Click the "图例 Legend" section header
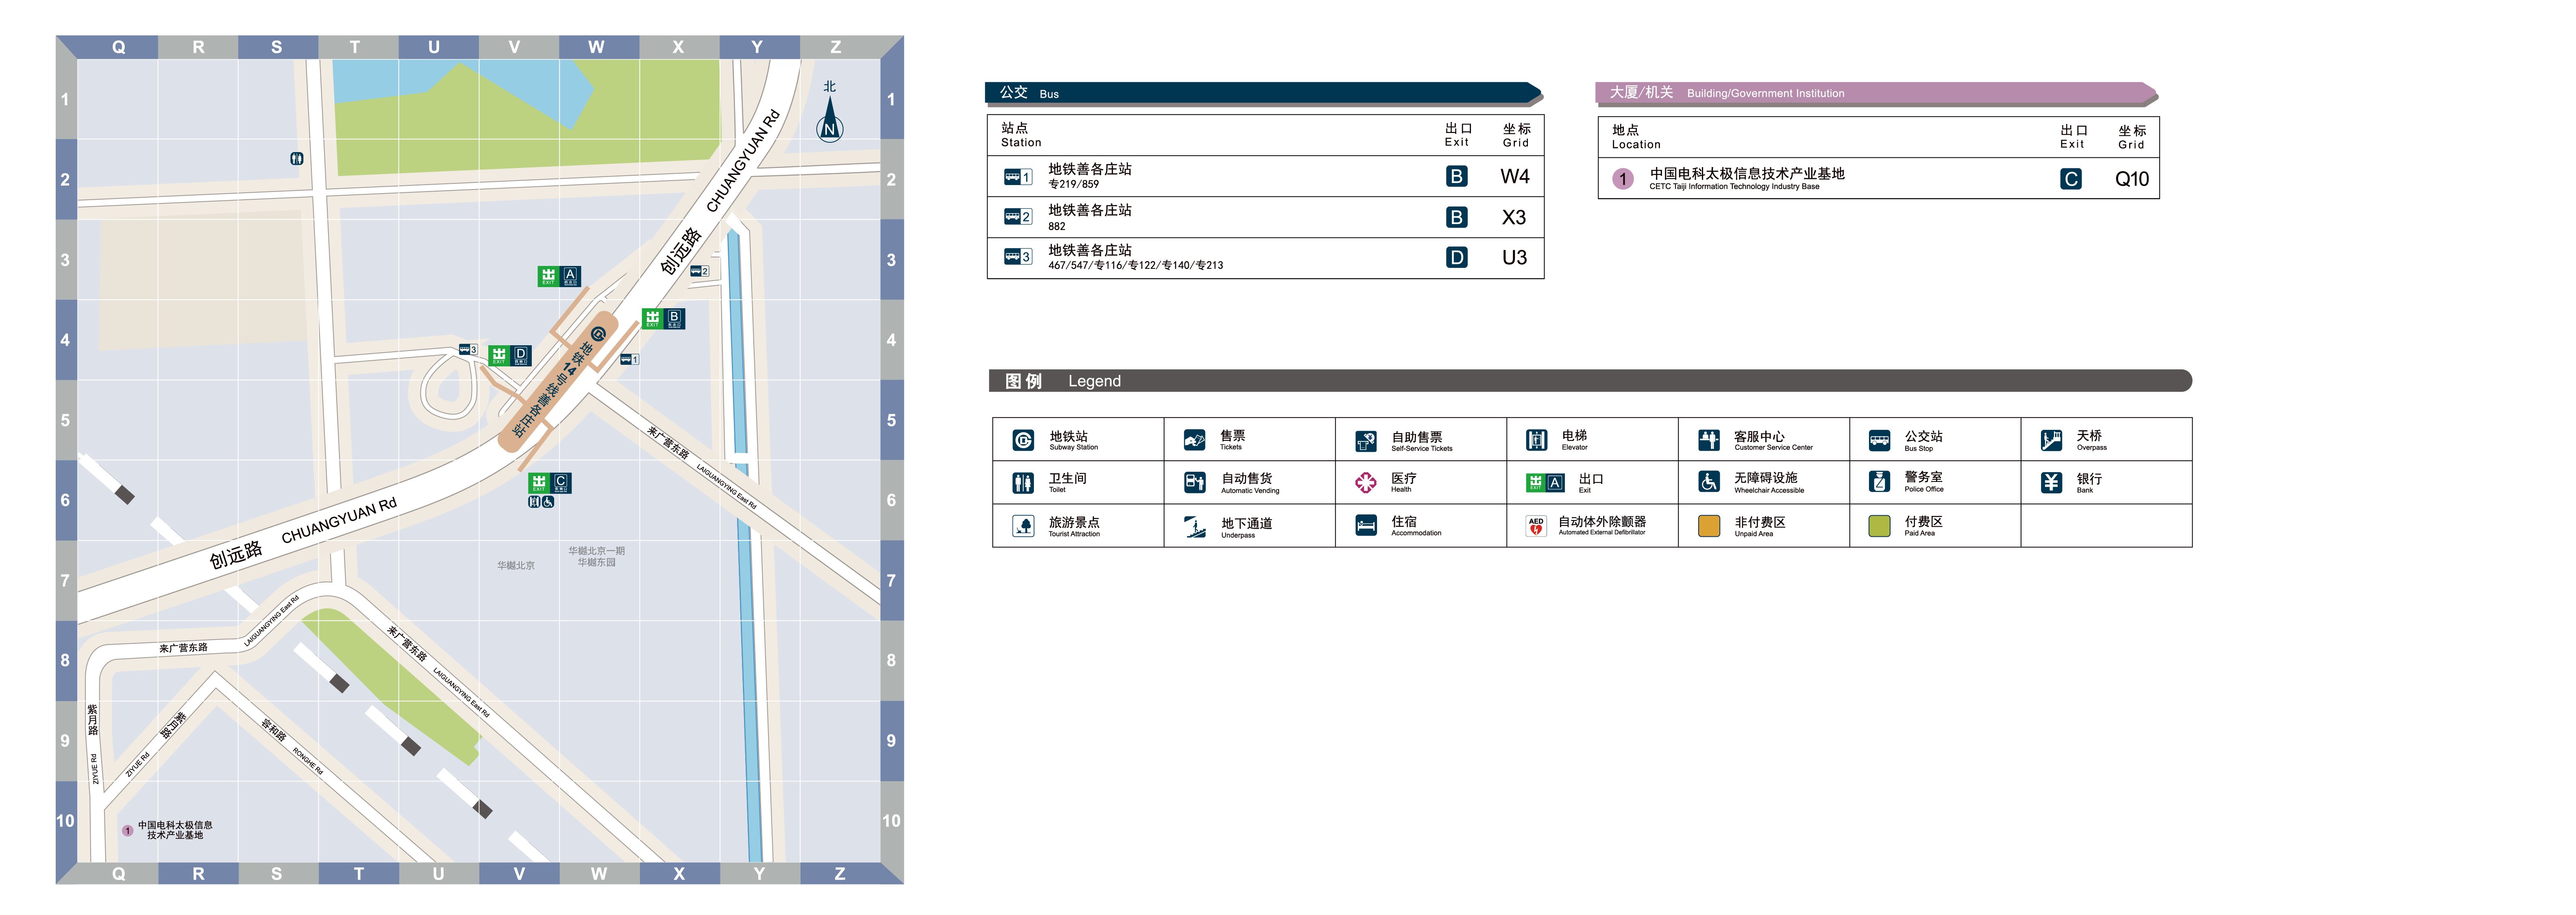 [x=1590, y=381]
